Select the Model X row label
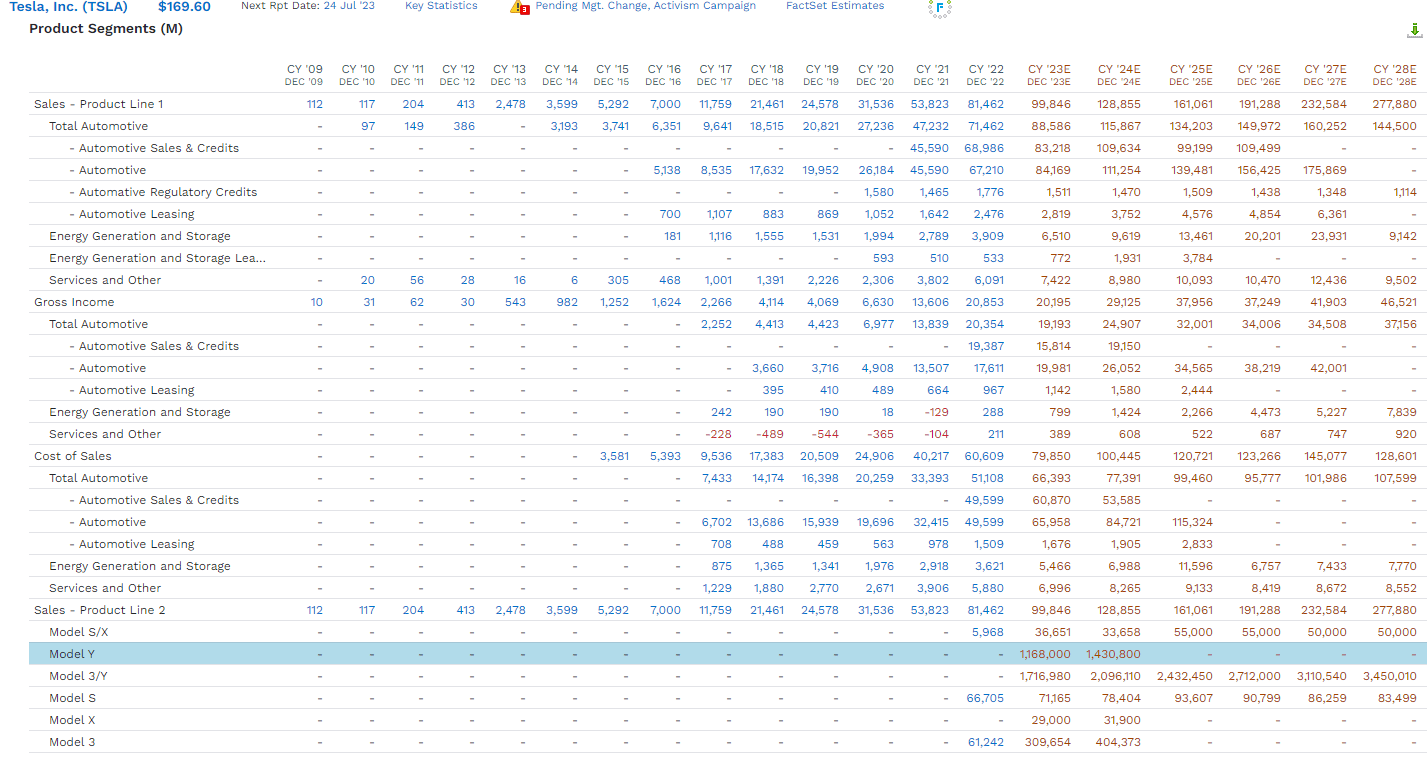The height and width of the screenshot is (758, 1428). pyautogui.click(x=72, y=720)
